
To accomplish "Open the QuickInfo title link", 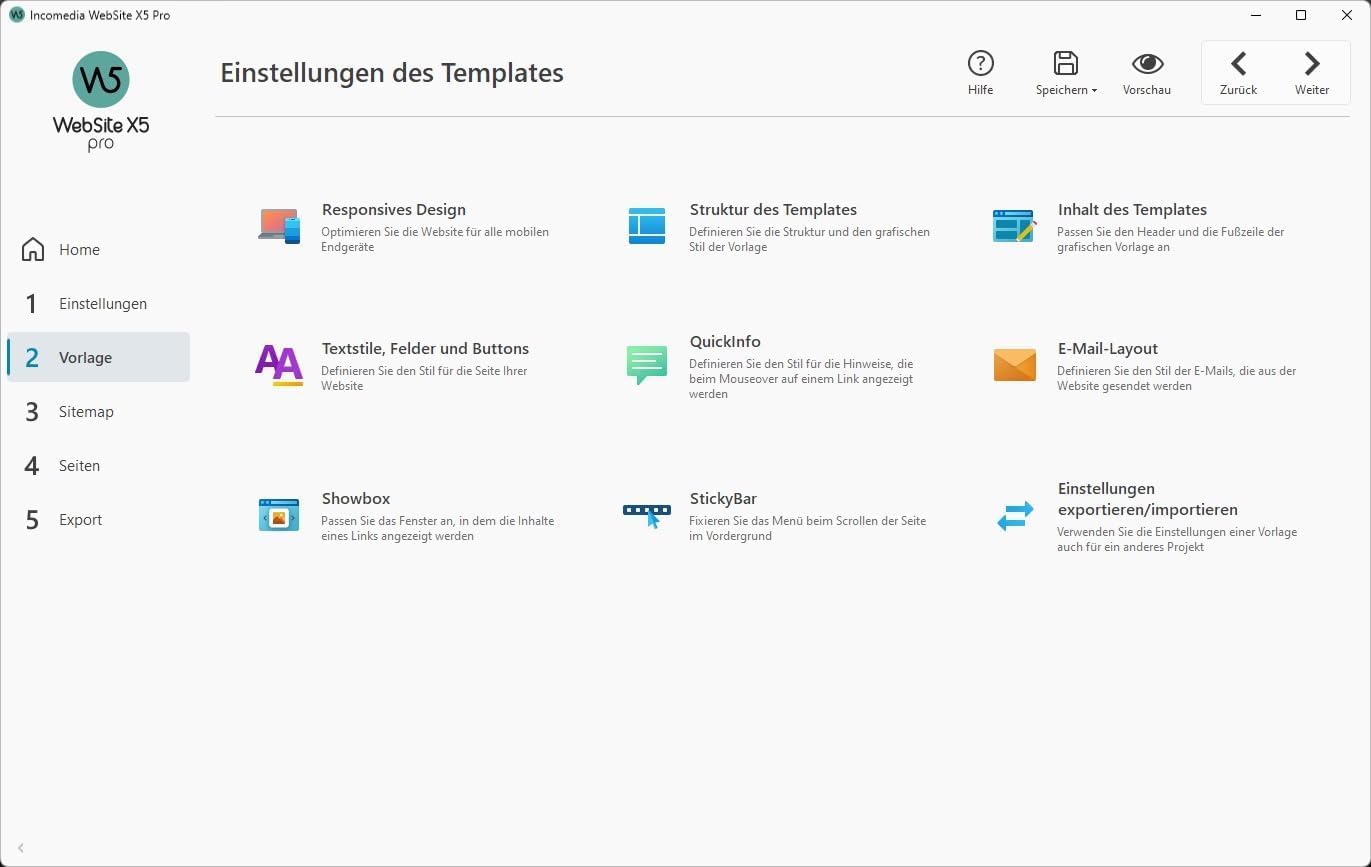I will click(725, 342).
